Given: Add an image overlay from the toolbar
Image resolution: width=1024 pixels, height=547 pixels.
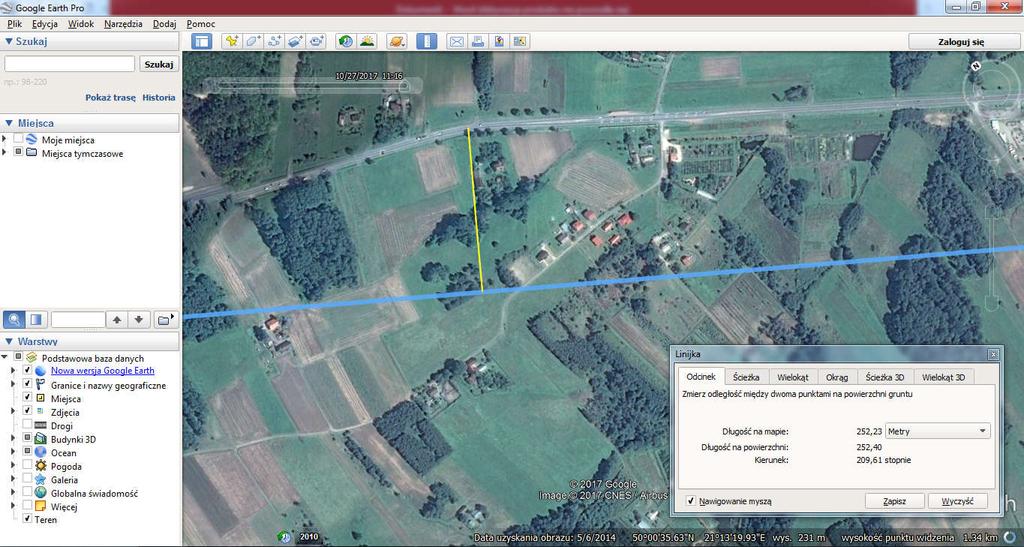Looking at the screenshot, I should (295, 41).
